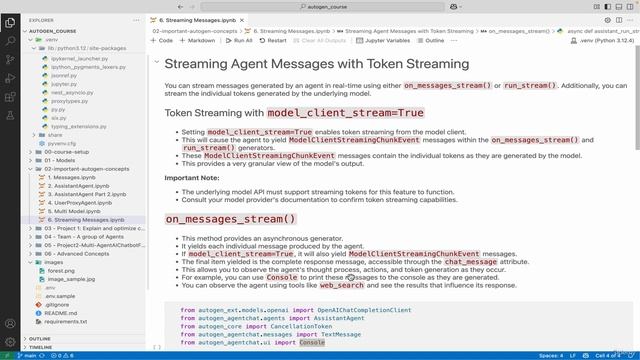Open the Search view in activity bar
The image size is (640, 360).
click(x=10, y=41)
